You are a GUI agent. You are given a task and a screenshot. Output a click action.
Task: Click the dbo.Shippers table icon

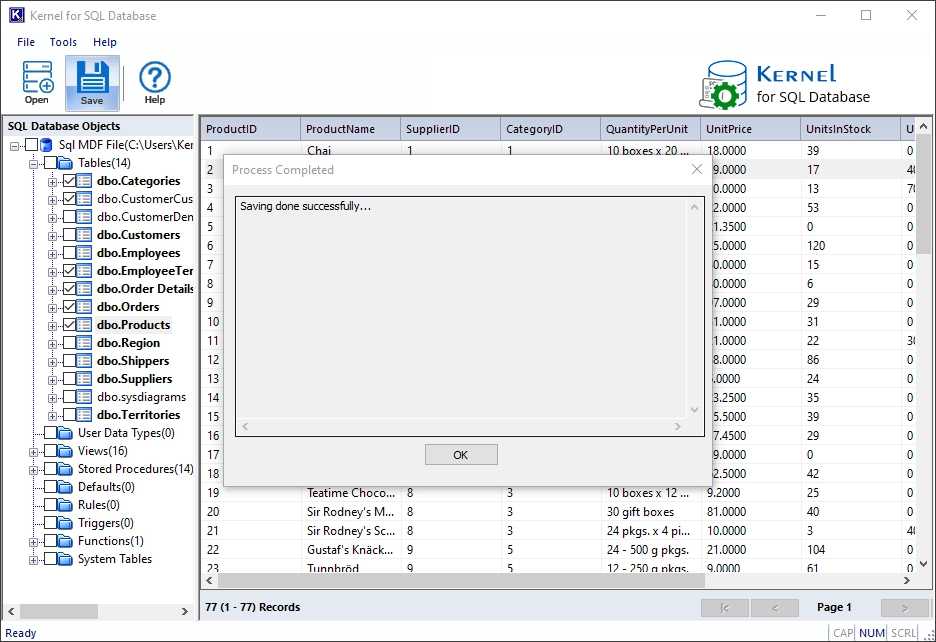tap(85, 361)
